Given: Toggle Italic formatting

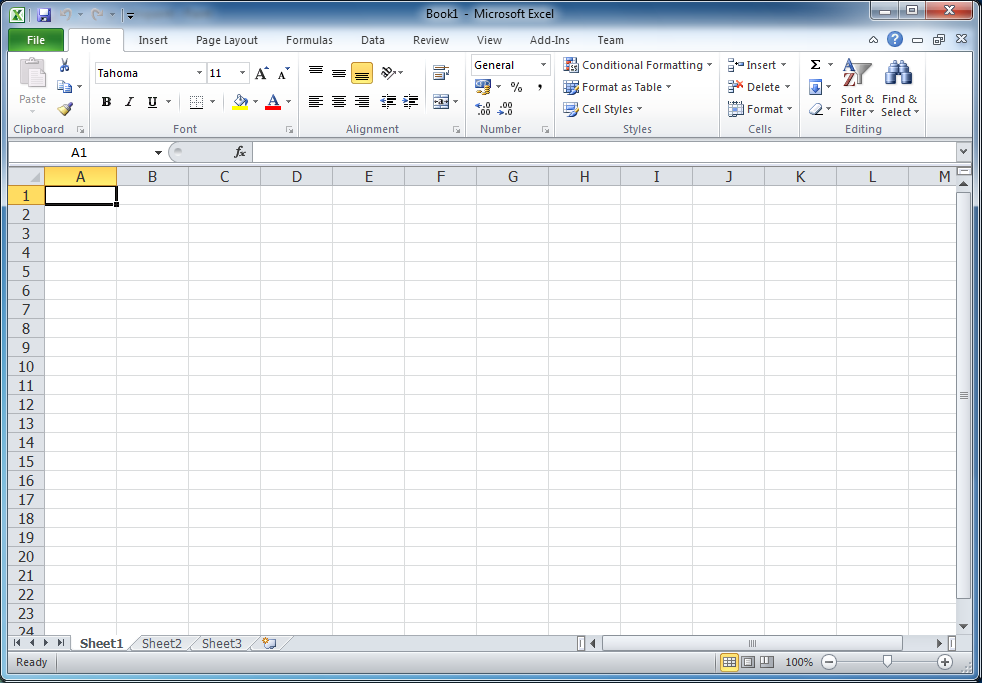Looking at the screenshot, I should click(129, 102).
